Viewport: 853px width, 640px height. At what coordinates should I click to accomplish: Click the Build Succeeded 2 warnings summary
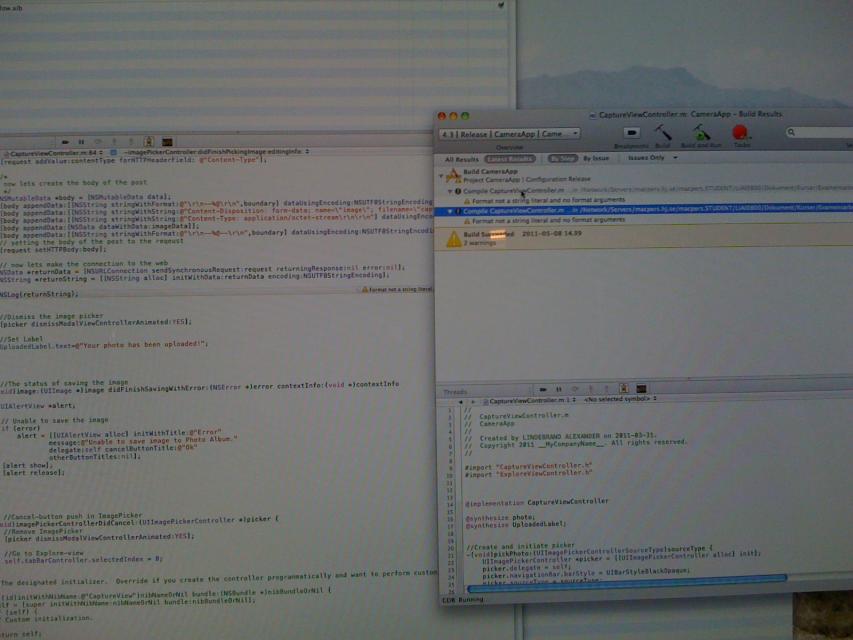point(522,238)
